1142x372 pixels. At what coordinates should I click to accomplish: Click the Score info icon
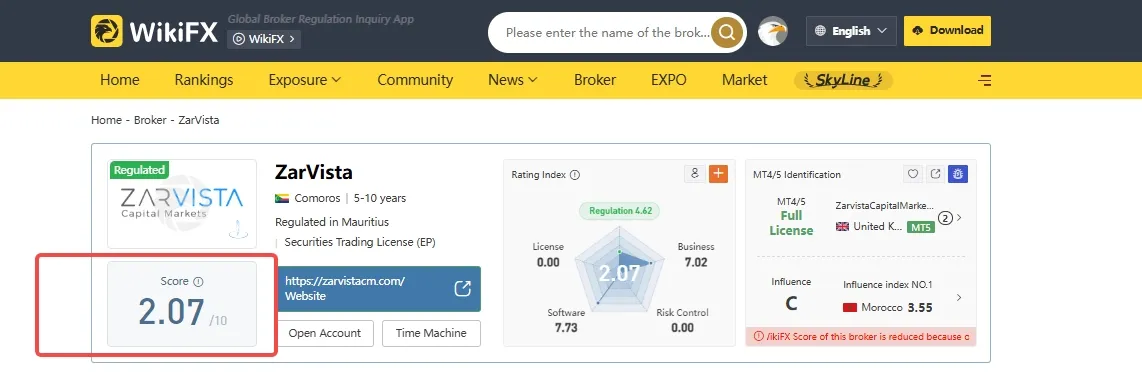[198, 282]
